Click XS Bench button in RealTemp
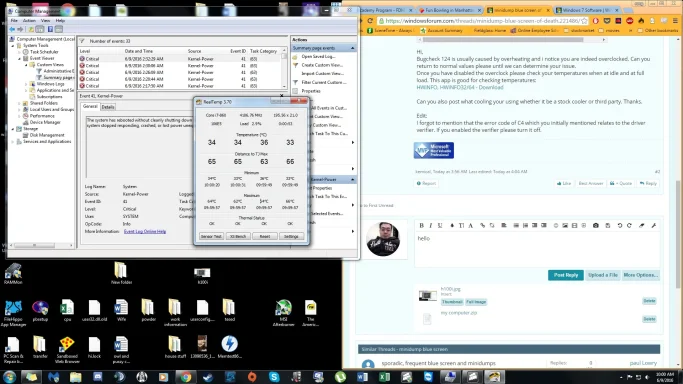 238,236
